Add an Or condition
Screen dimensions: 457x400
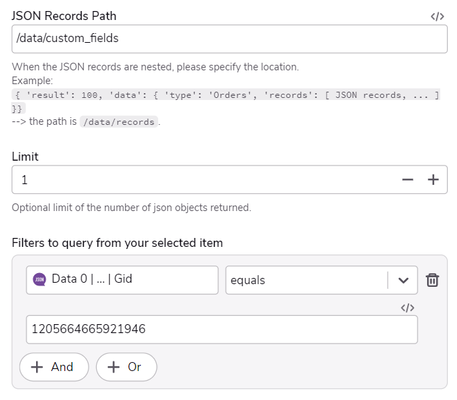click(x=126, y=367)
